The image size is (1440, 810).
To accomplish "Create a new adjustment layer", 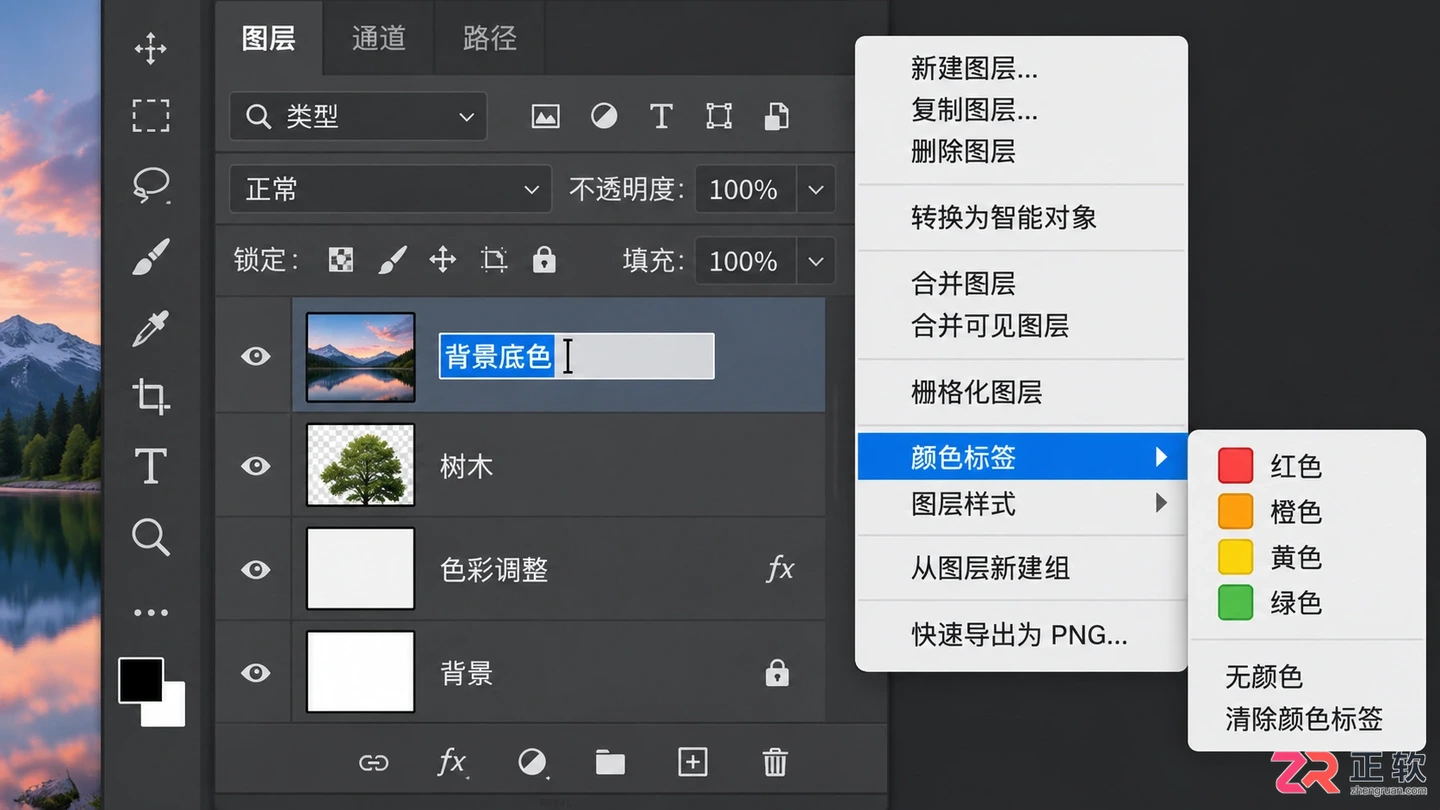I will [x=532, y=763].
